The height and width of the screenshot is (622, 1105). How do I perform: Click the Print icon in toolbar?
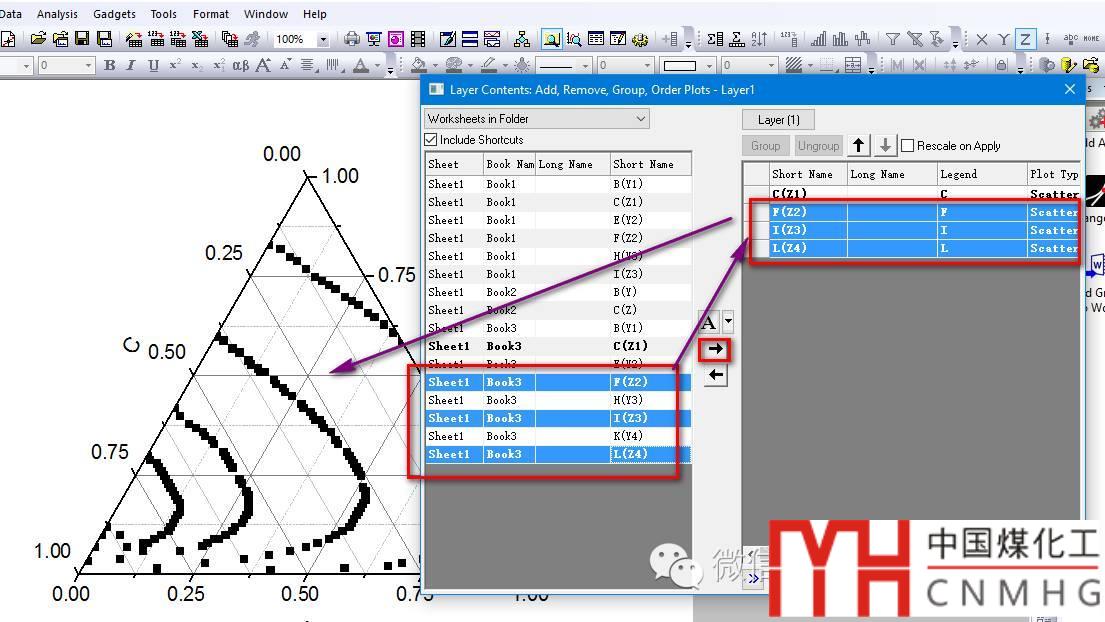(x=352, y=39)
